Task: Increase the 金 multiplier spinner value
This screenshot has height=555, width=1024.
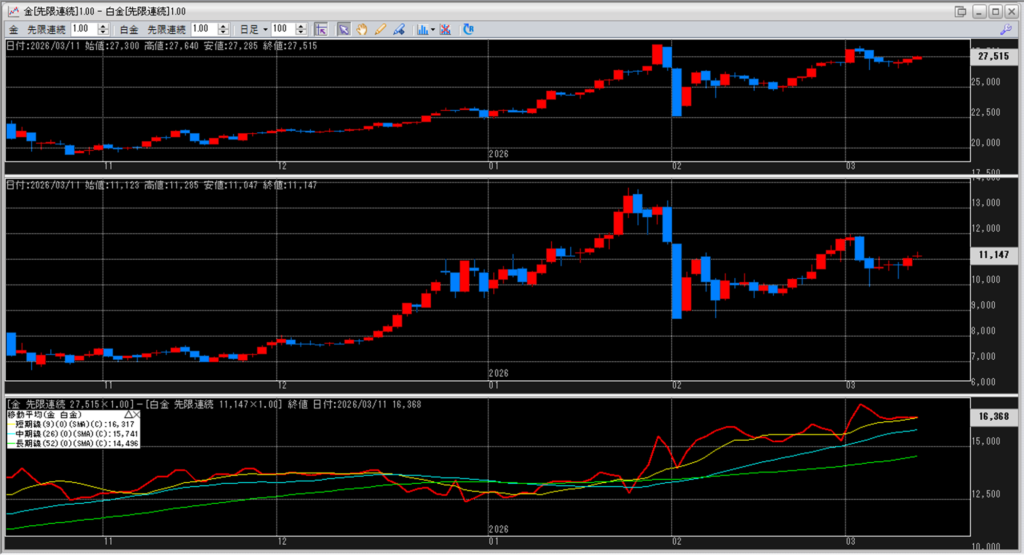Action: pyautogui.click(x=104, y=27)
